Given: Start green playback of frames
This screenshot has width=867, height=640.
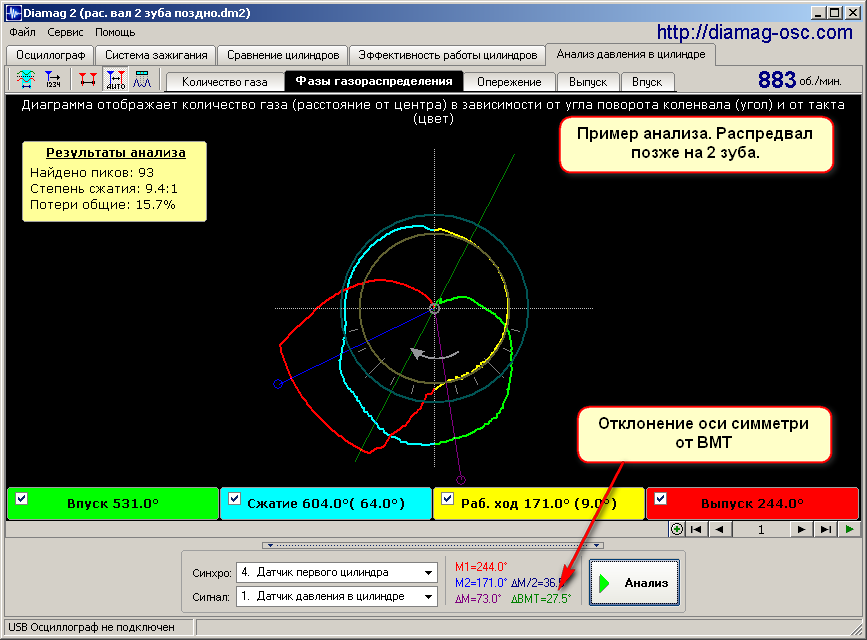Looking at the screenshot, I should point(849,529).
